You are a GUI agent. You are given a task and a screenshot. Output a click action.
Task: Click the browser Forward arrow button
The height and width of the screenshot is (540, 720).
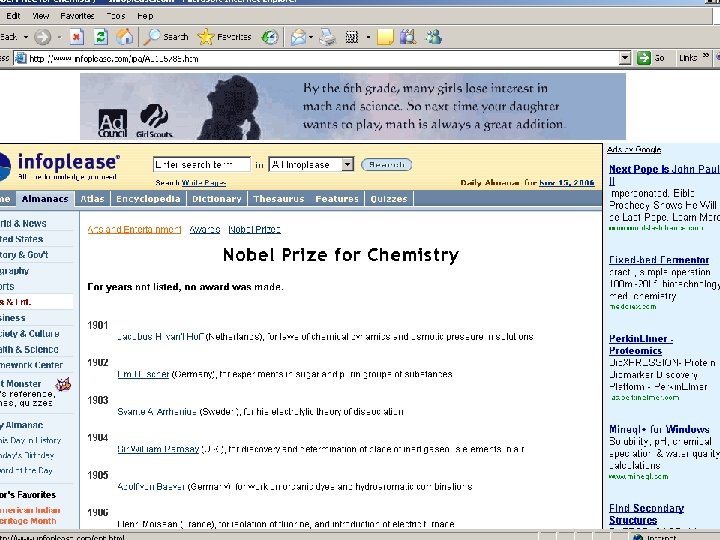(x=42, y=37)
